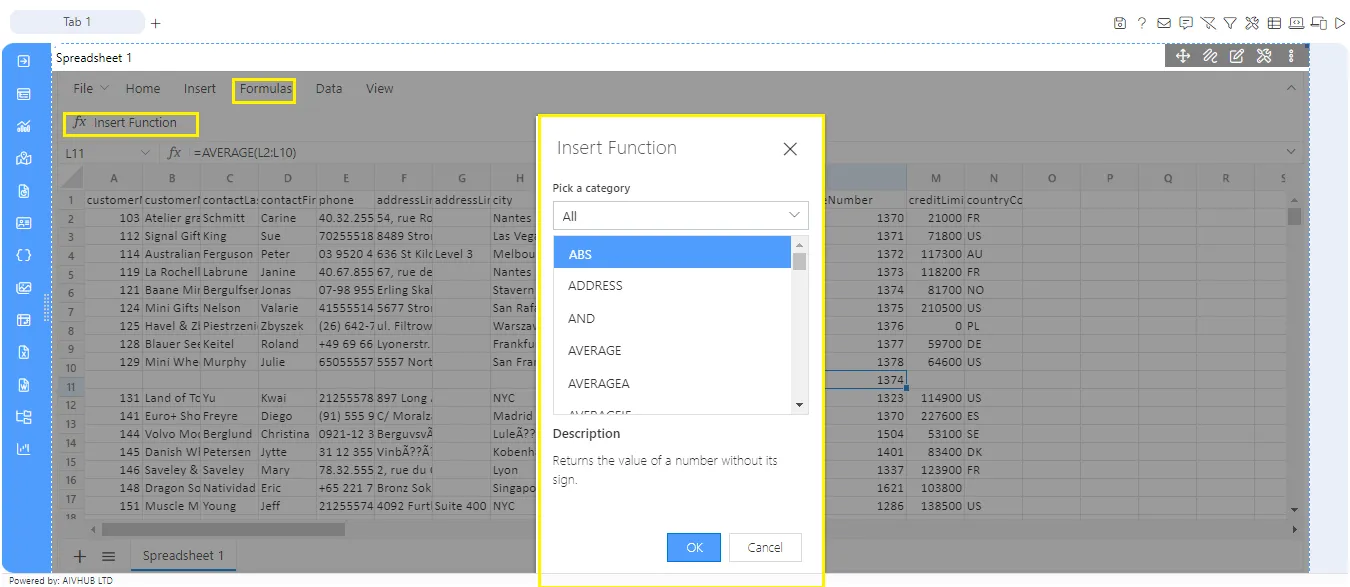Click the first sidebar arrow-box icon

coord(24,61)
